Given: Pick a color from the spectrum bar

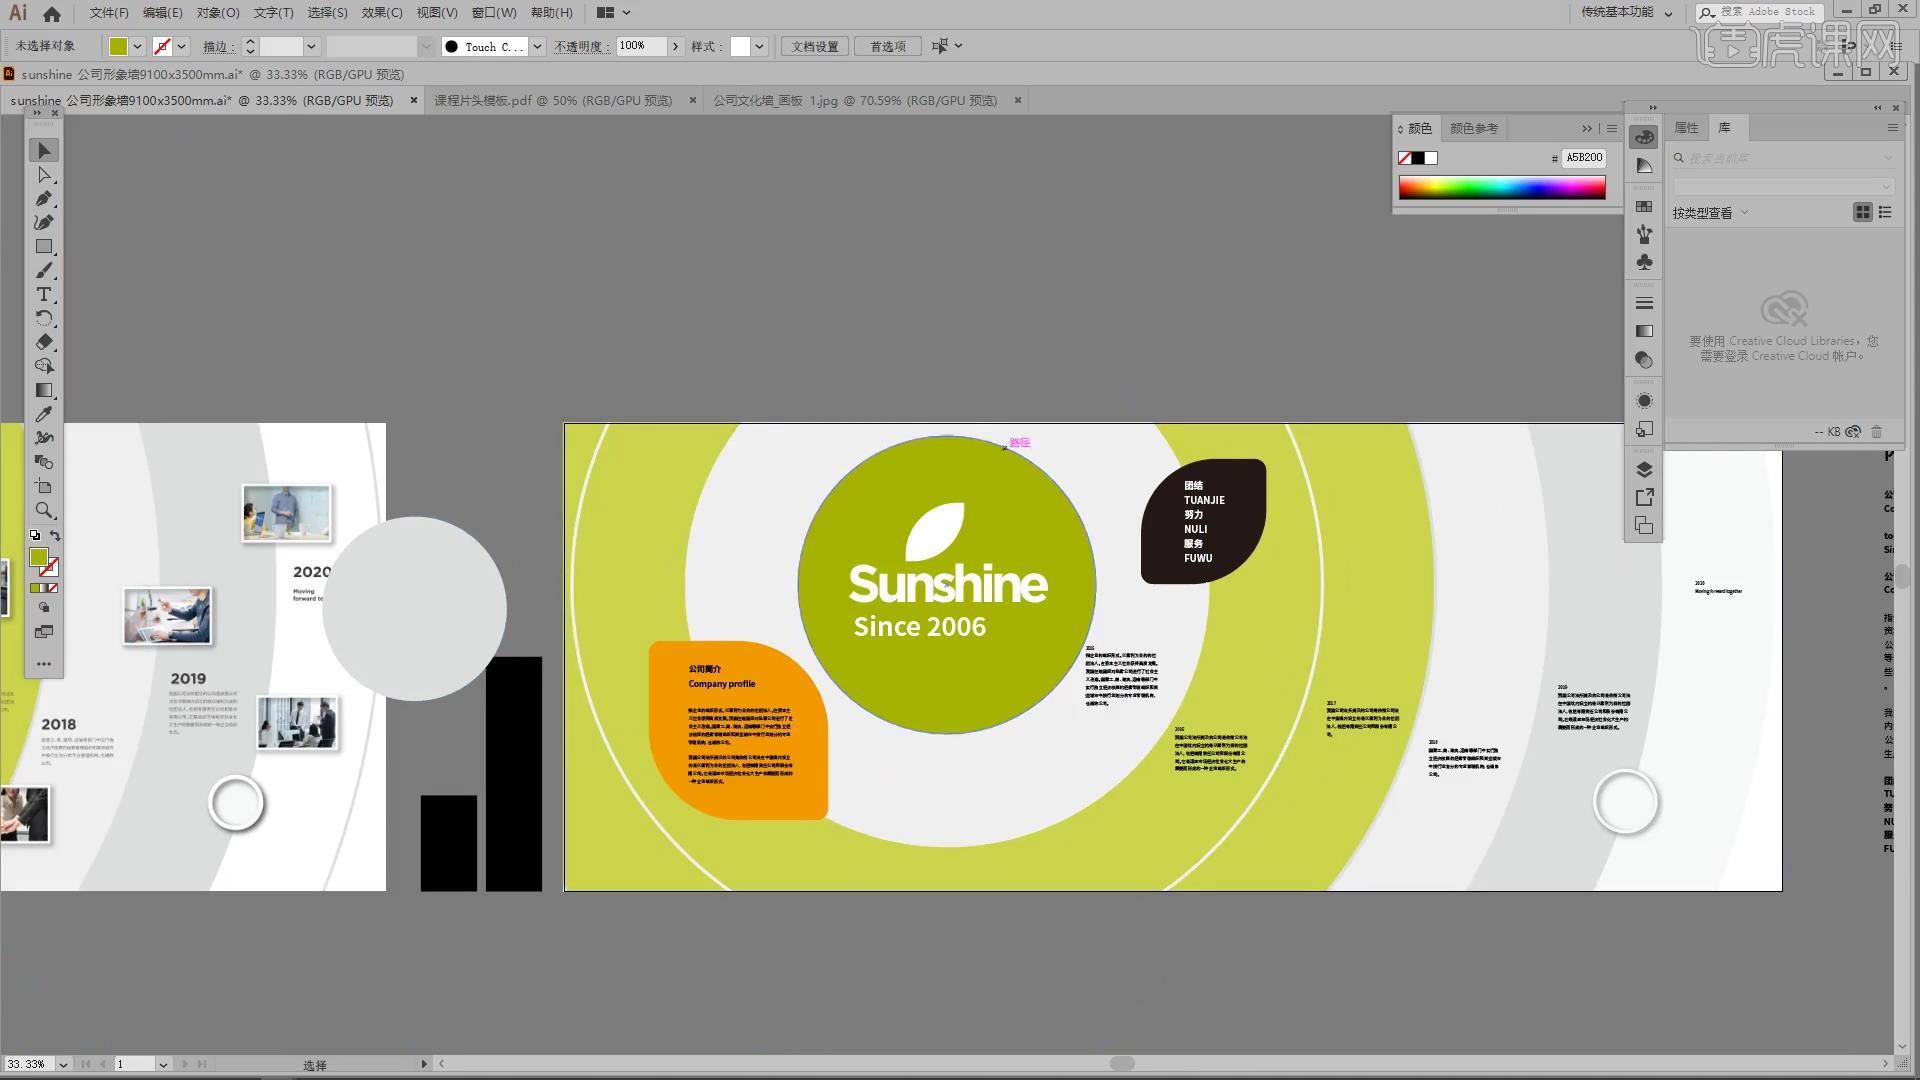Looking at the screenshot, I should [1500, 187].
